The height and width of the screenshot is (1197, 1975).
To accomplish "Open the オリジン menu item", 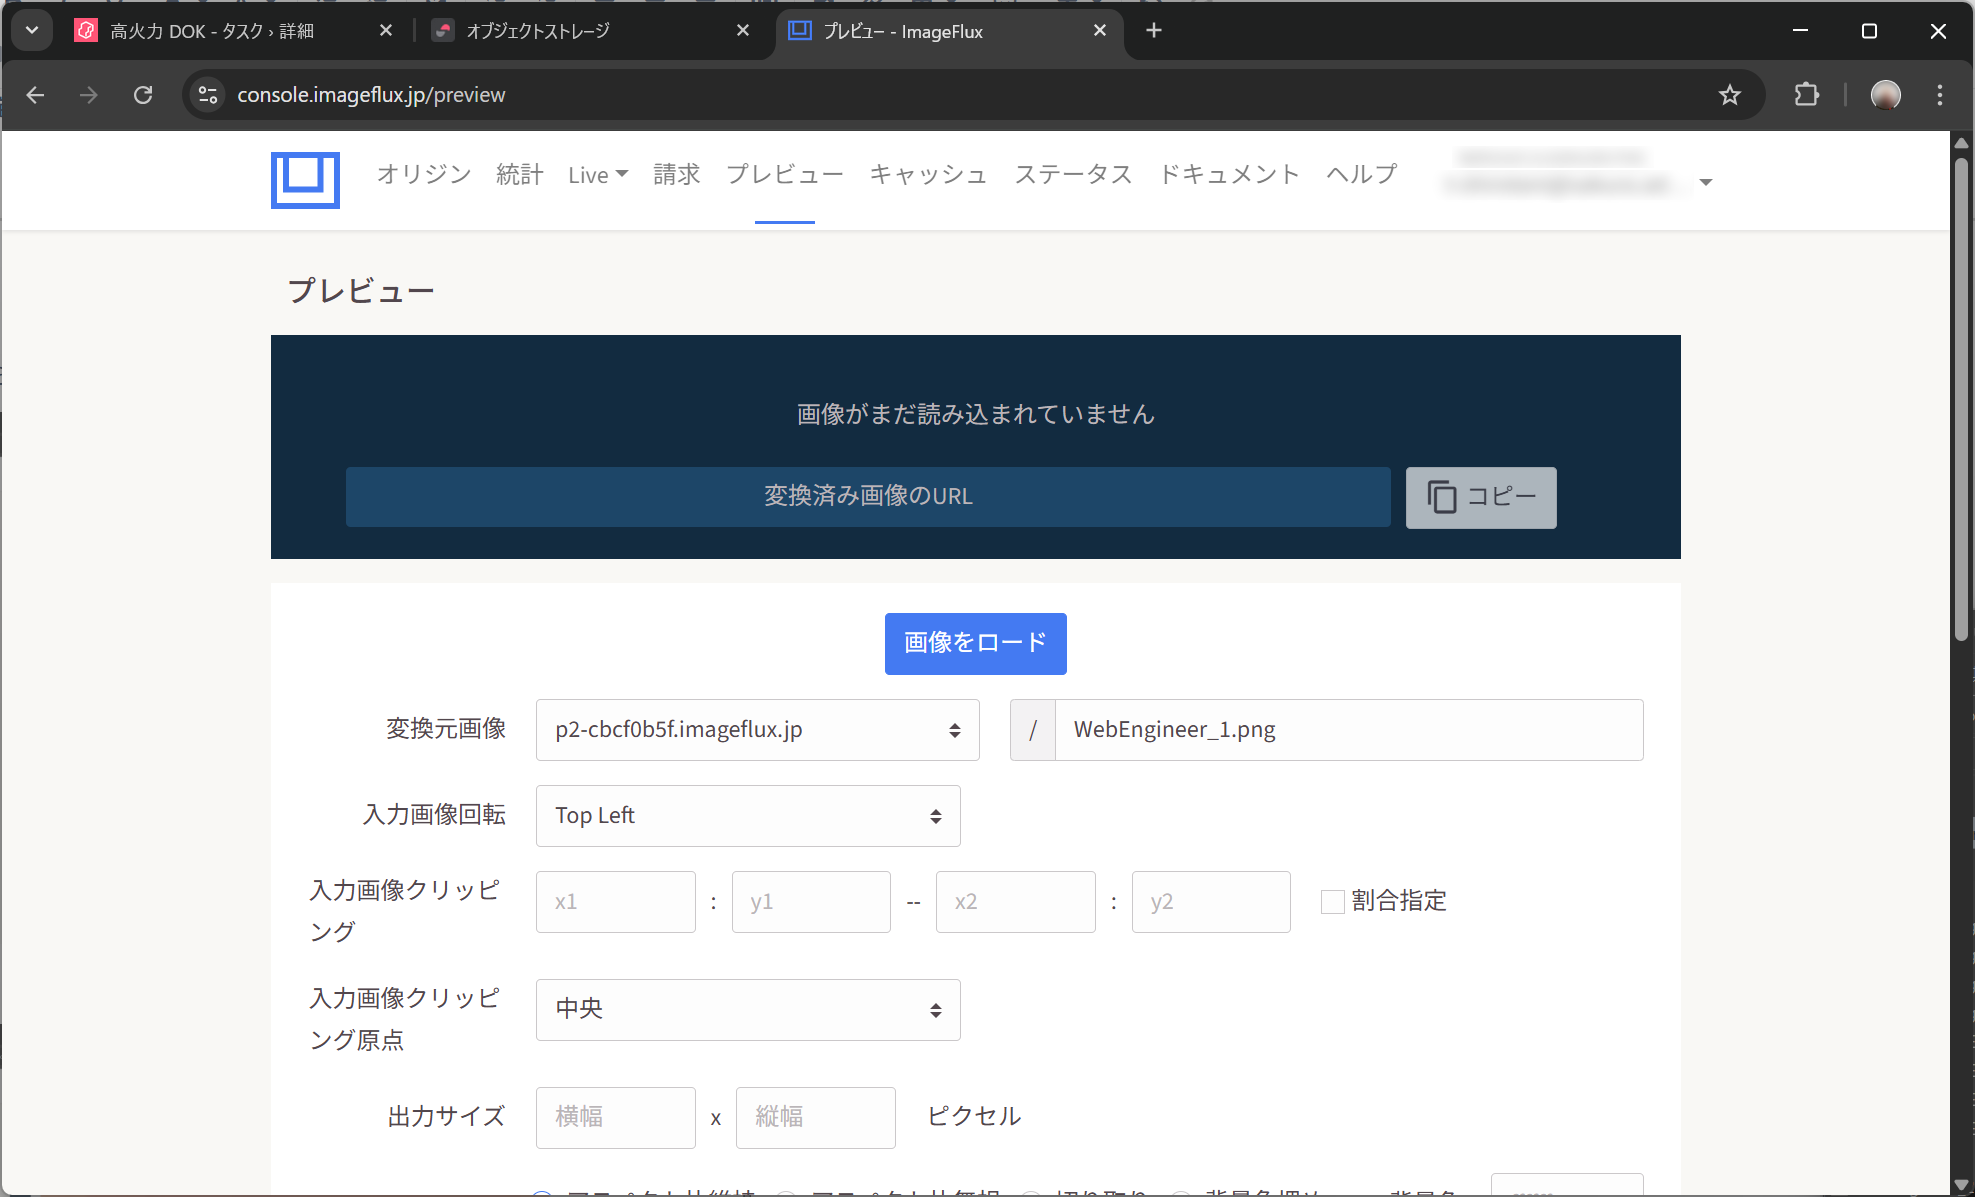I will point(423,175).
